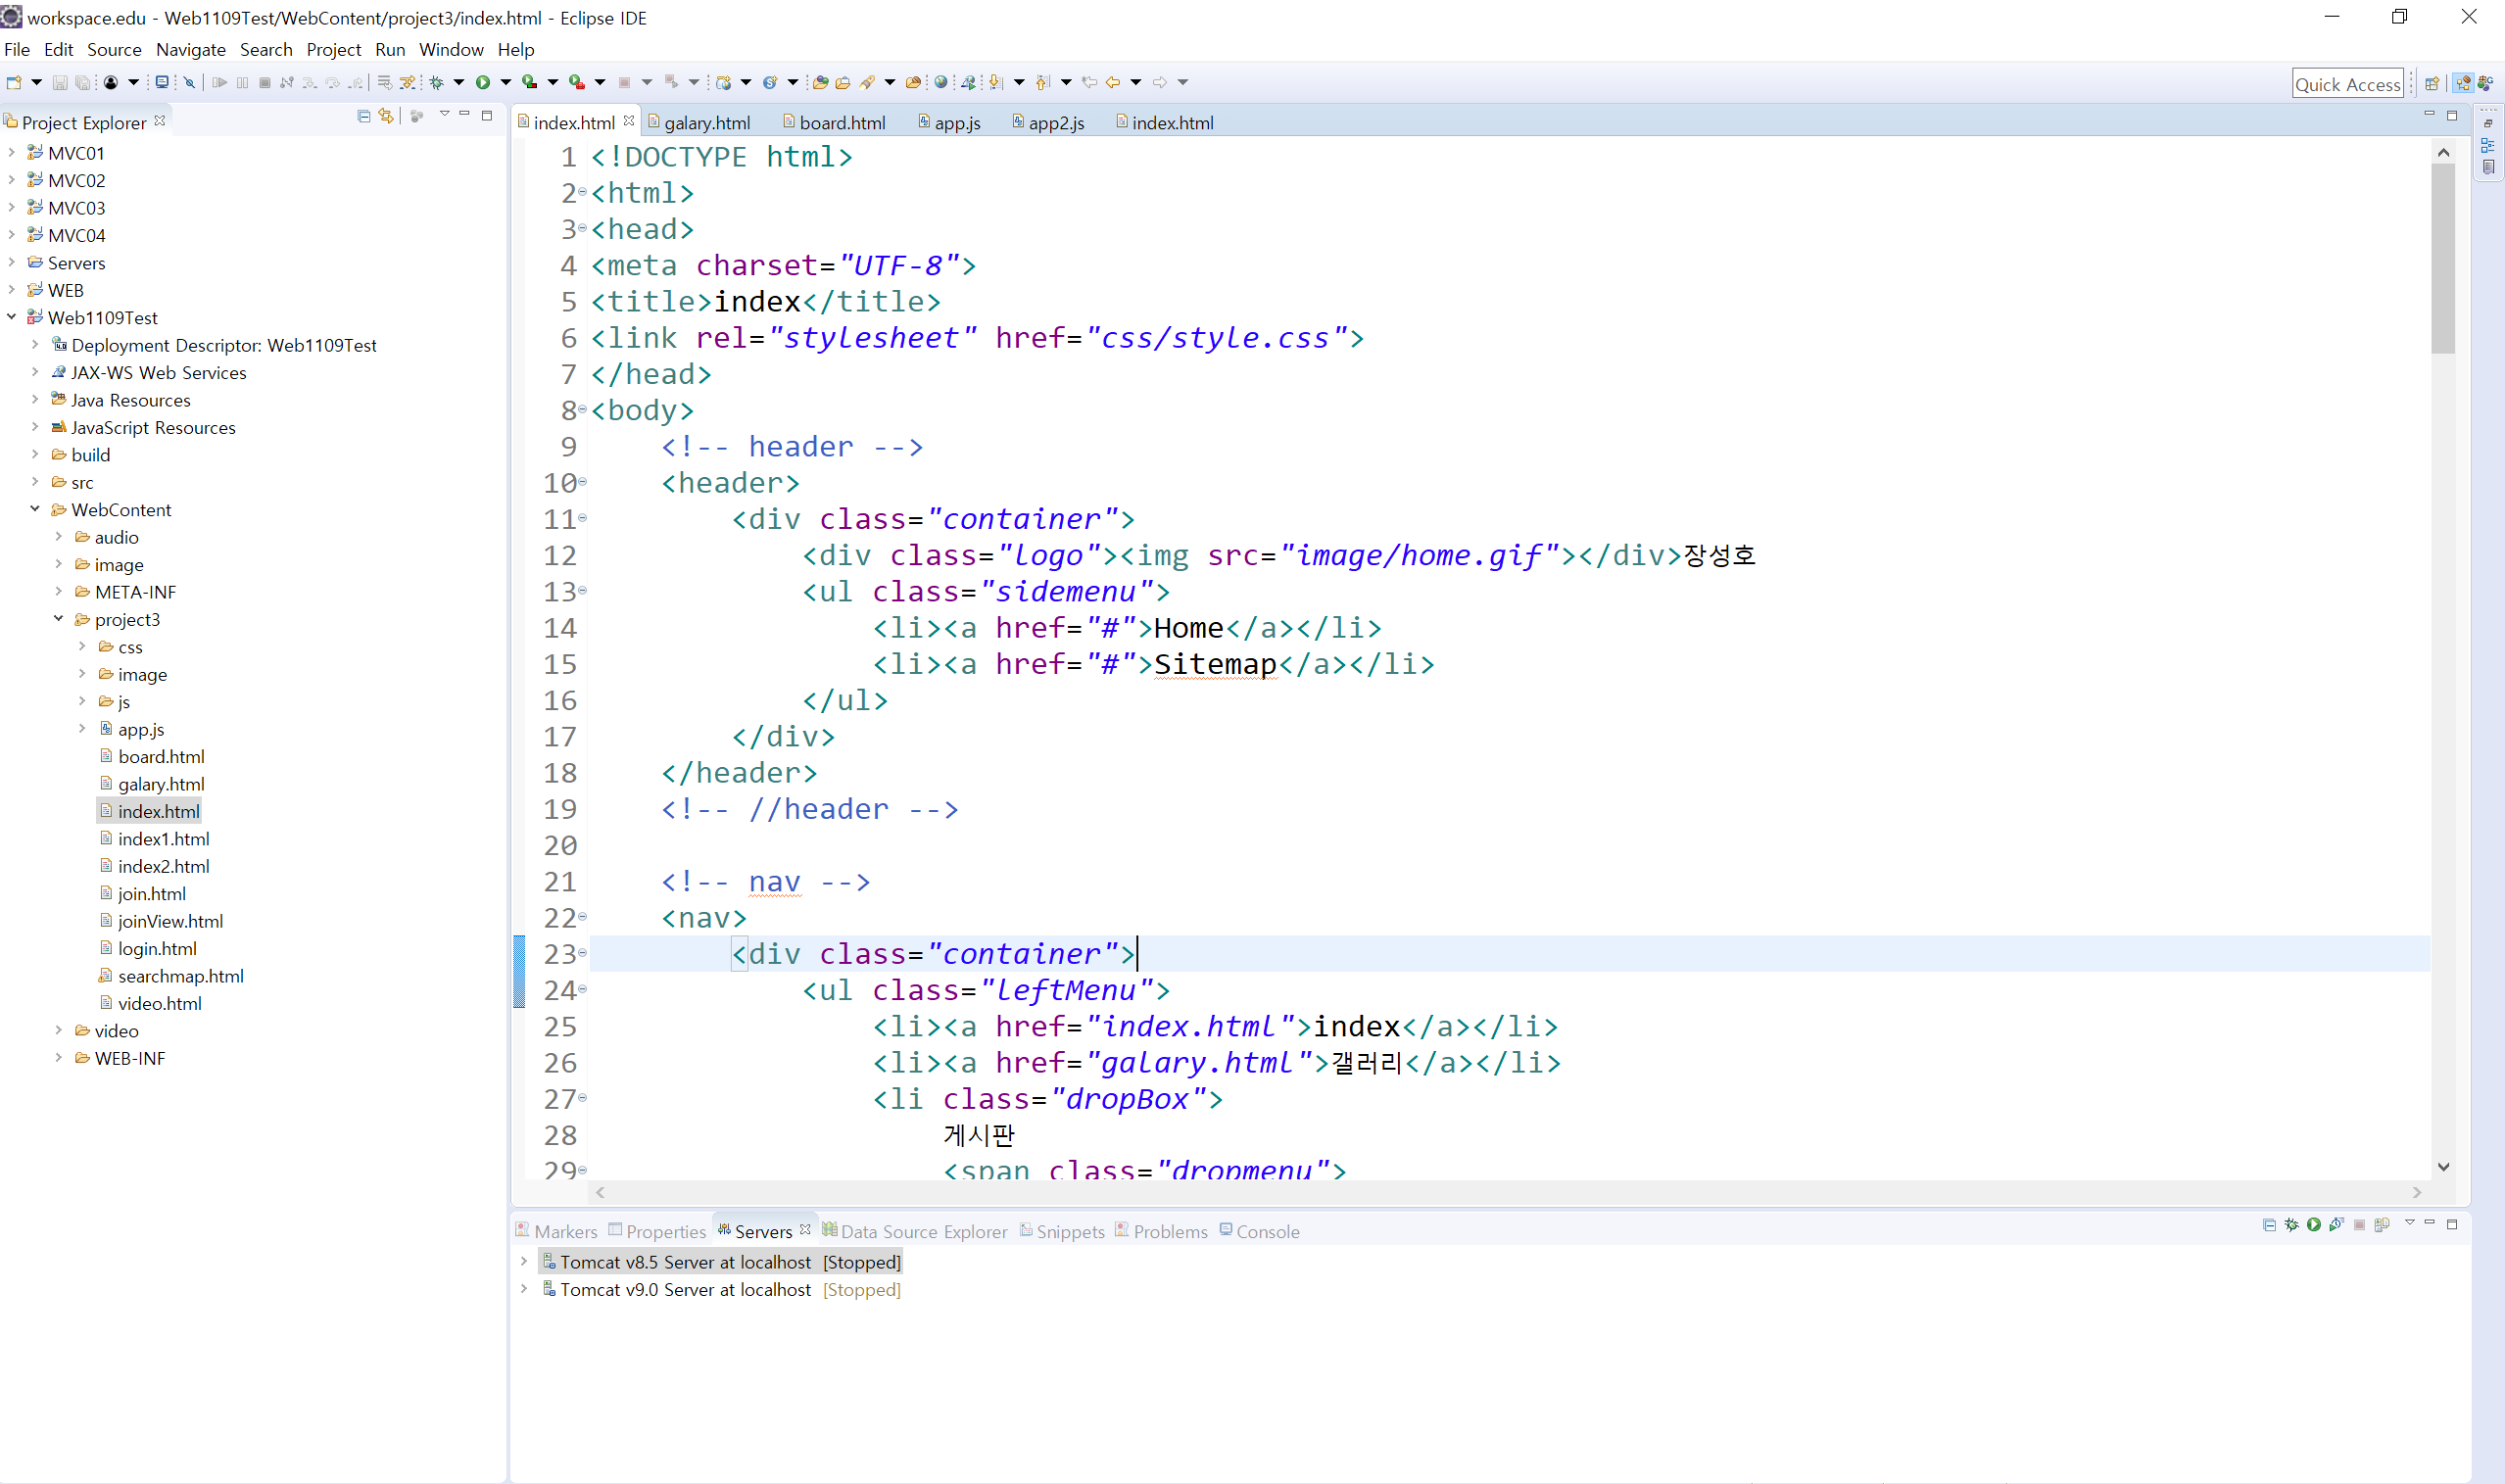This screenshot has height=1484, width=2505.
Task: Collapse the WebContent folder in Project Explorer
Action: [35, 509]
